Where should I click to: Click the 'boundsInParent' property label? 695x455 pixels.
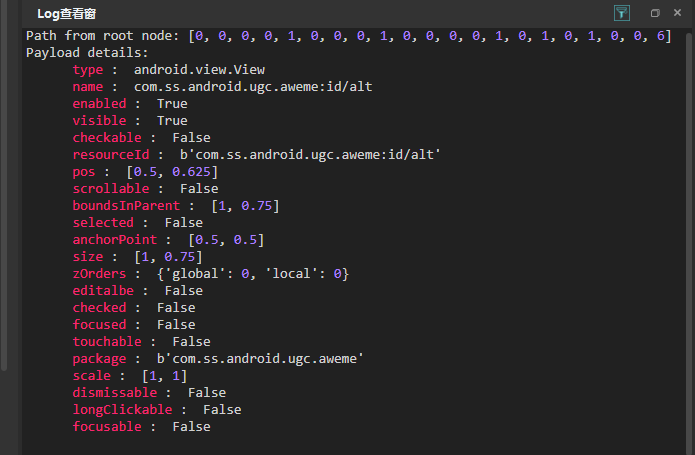pyautogui.click(x=126, y=206)
